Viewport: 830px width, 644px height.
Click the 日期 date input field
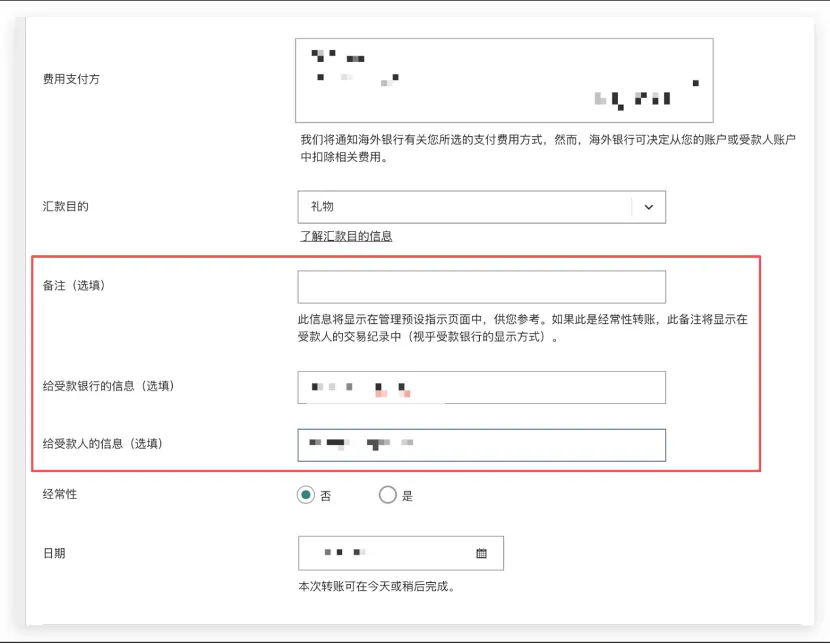pyautogui.click(x=401, y=554)
